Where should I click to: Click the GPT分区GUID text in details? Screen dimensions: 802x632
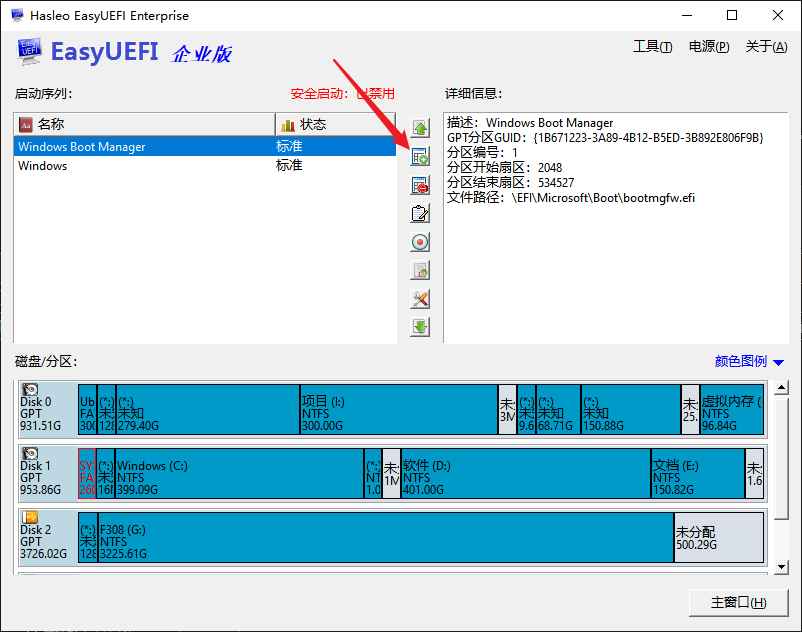coord(605,138)
